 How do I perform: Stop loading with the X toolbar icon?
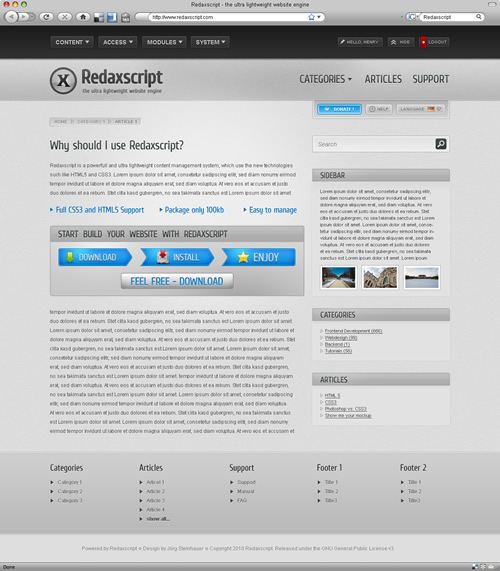(64, 17)
